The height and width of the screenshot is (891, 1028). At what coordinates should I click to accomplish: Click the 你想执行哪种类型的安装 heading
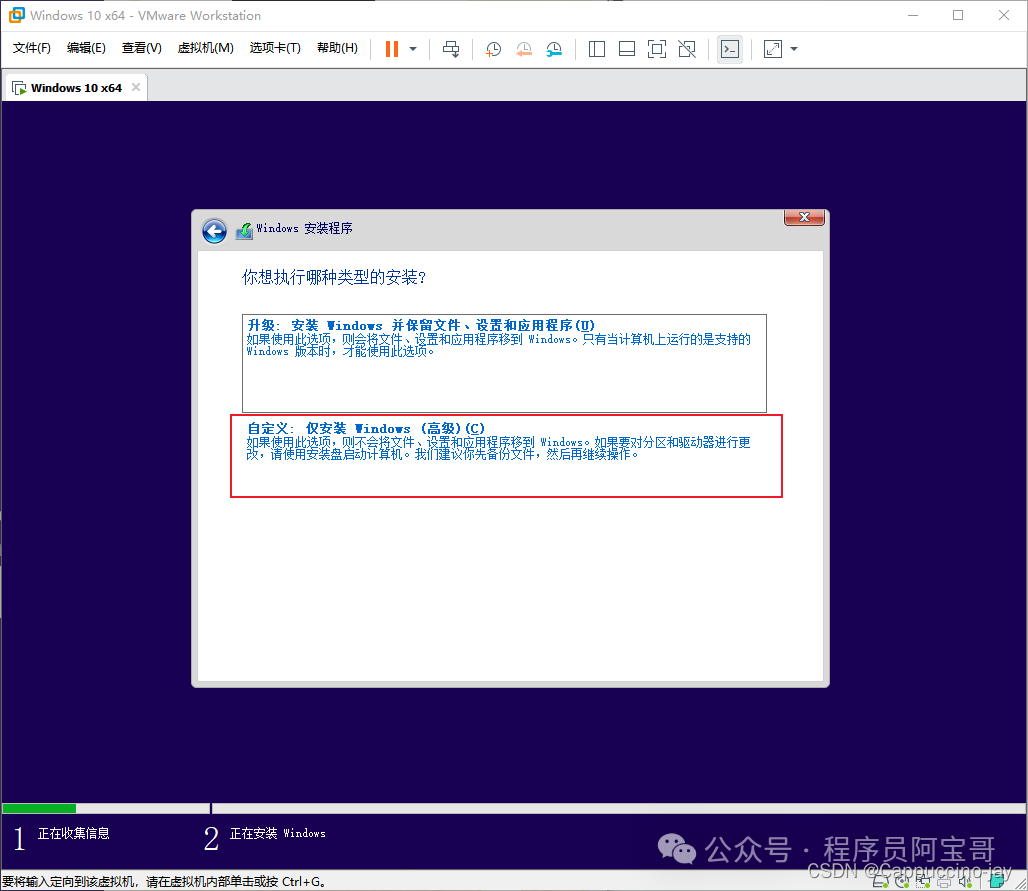(334, 277)
